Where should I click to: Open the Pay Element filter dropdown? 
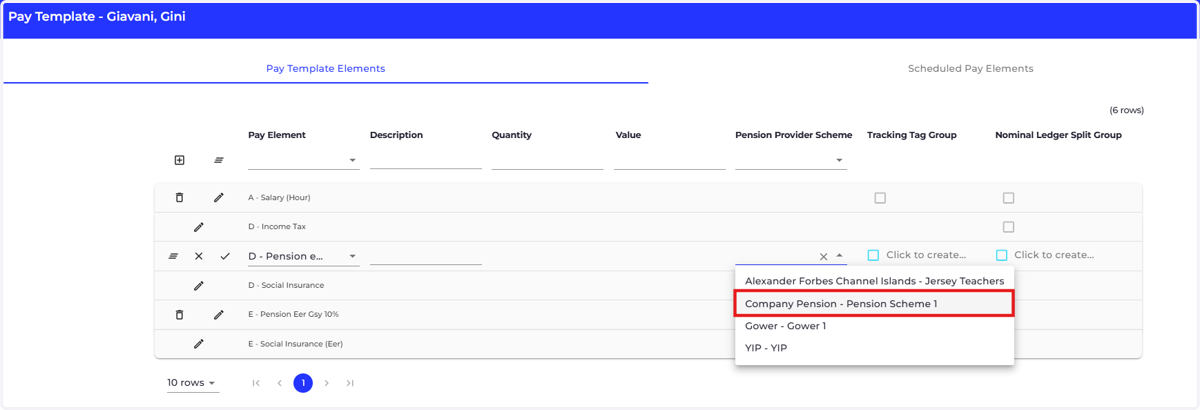[303, 160]
